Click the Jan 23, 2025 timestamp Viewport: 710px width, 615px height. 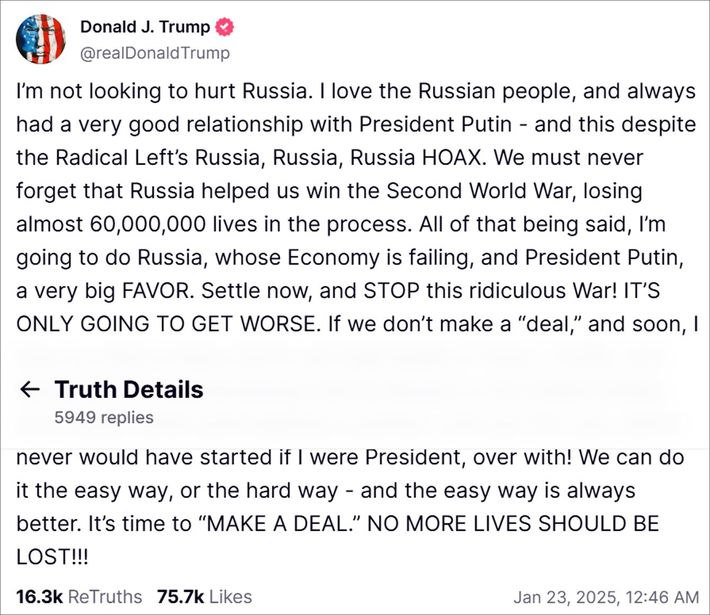click(x=606, y=597)
